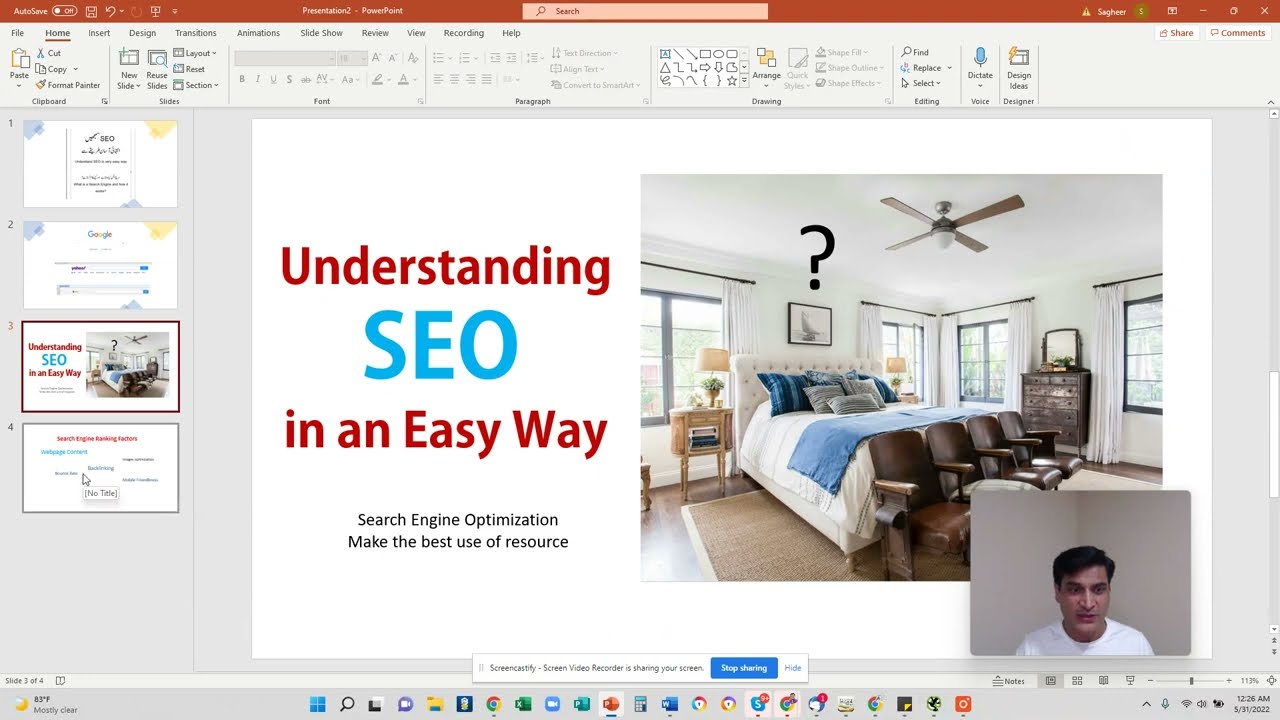Click the Paste clipboard icon
Screen dimensions: 1280x720
coord(19,58)
